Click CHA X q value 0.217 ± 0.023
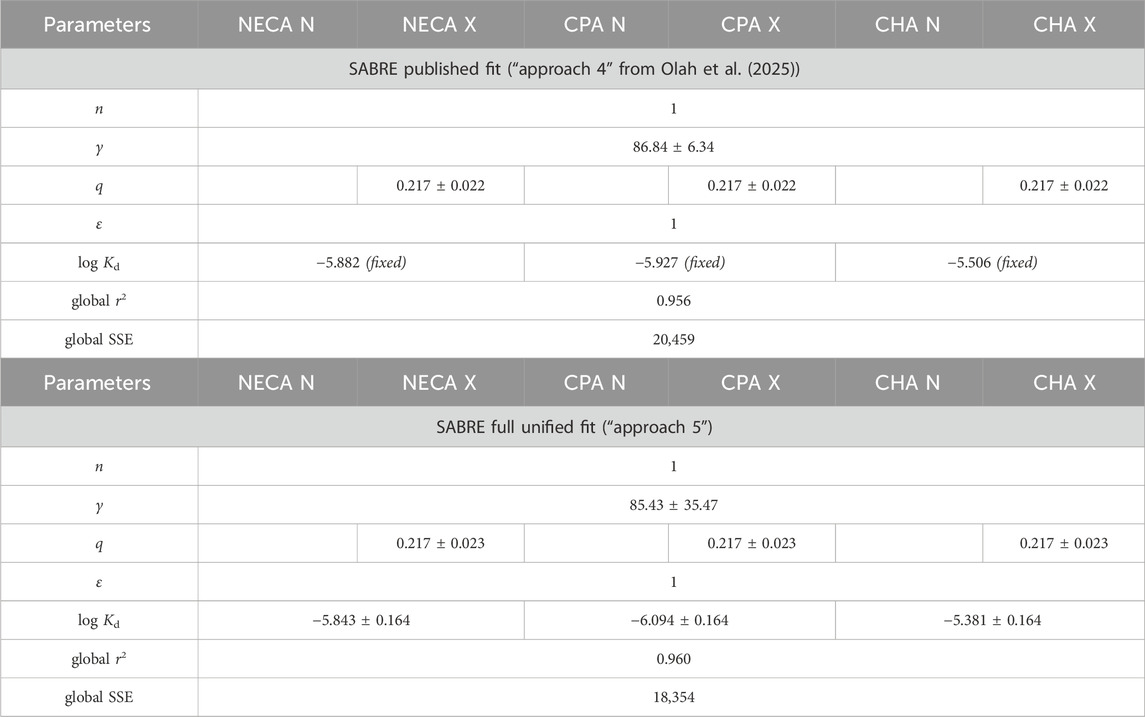 1064,544
